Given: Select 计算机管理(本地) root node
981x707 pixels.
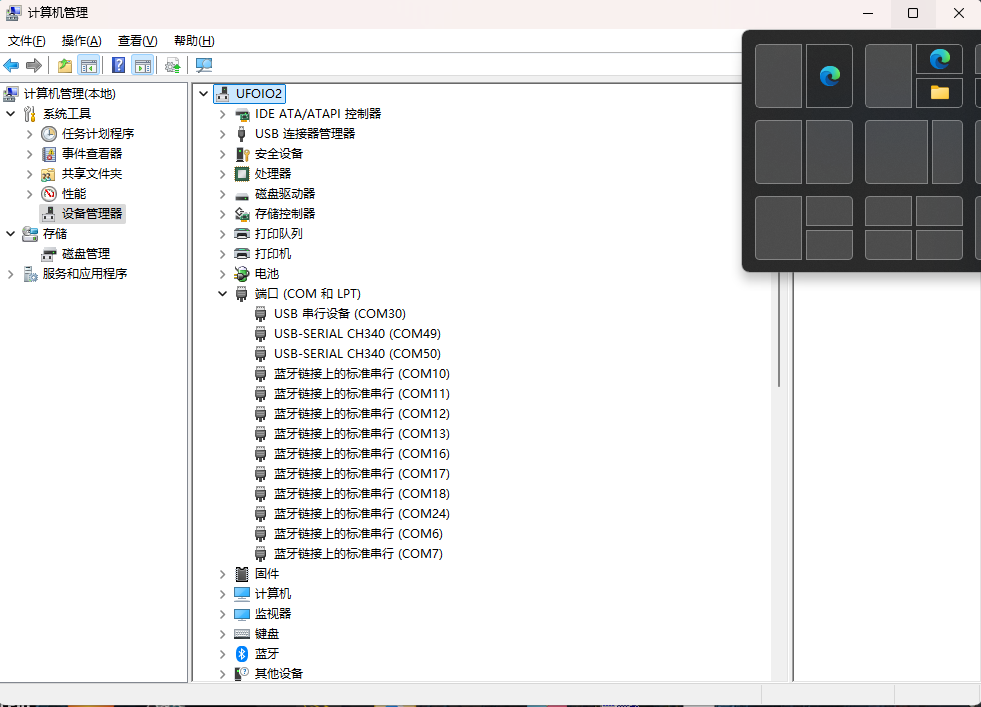Looking at the screenshot, I should (x=69, y=94).
